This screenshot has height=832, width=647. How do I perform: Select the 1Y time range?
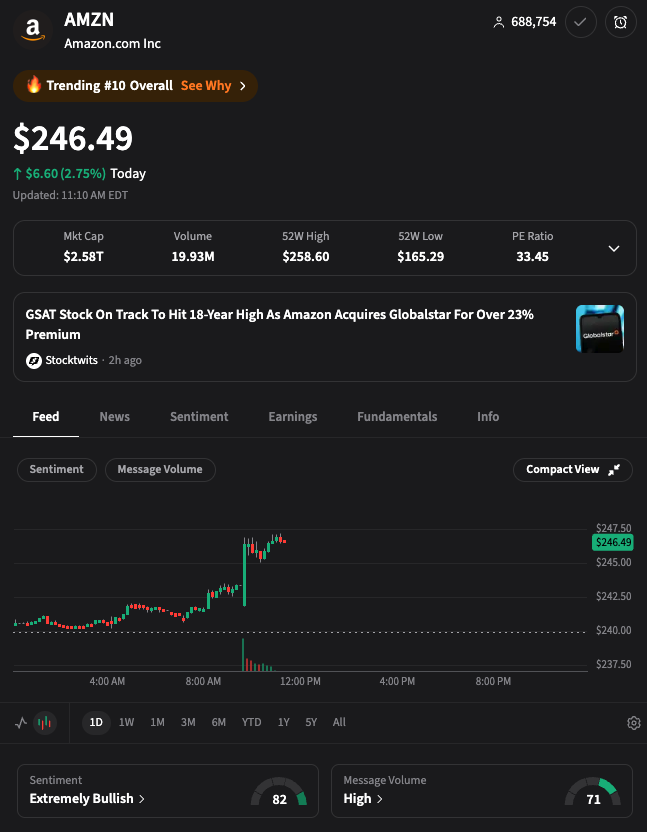click(x=283, y=722)
